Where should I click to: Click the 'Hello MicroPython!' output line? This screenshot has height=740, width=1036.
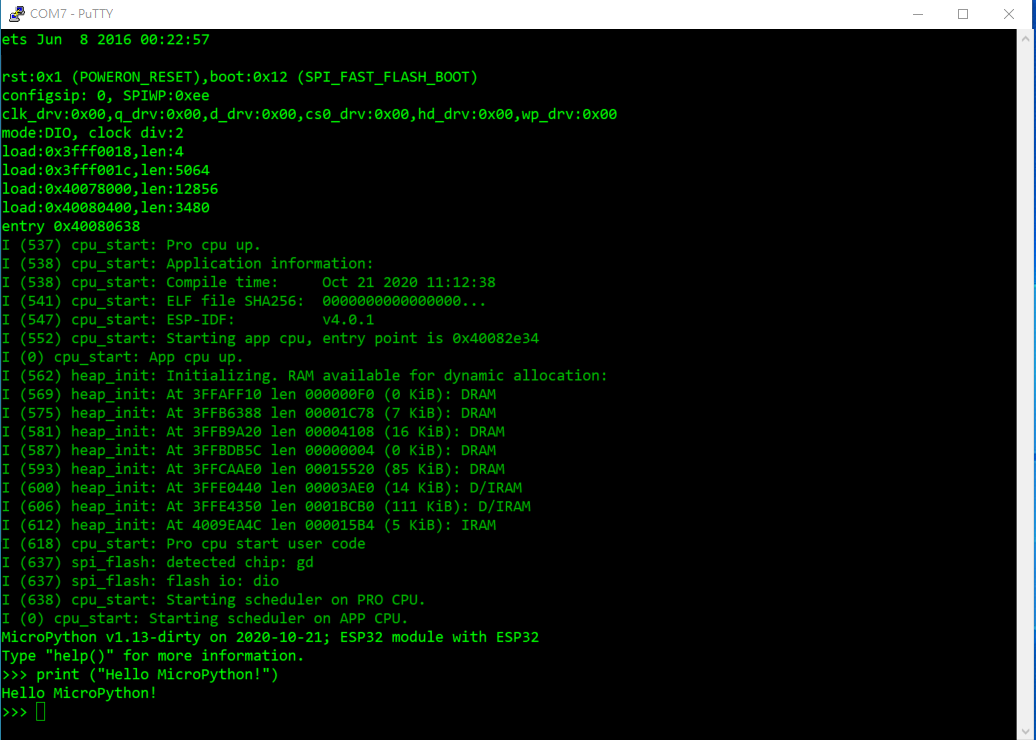(x=79, y=693)
